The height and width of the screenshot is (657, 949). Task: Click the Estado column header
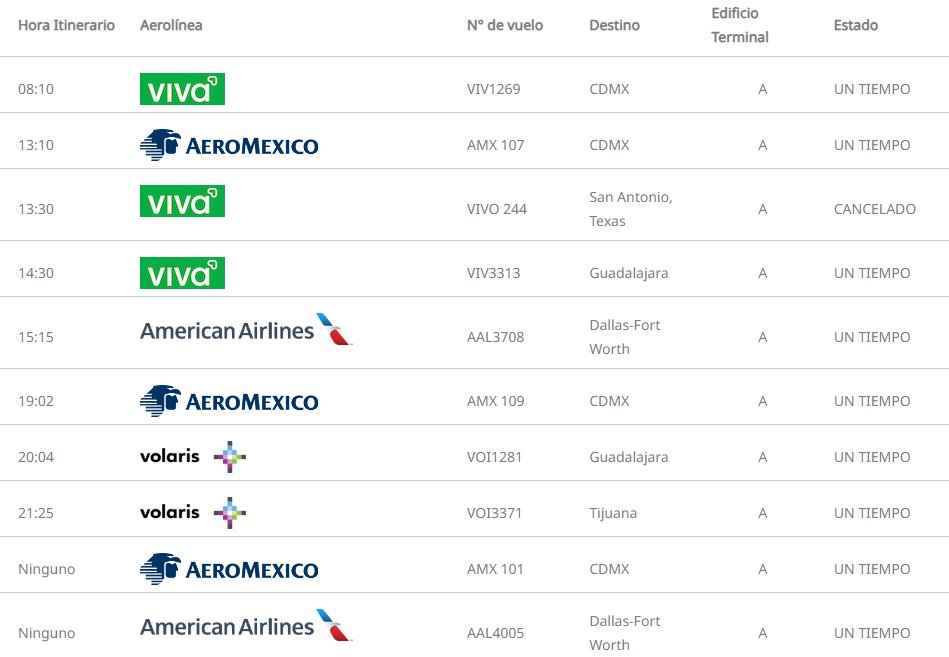(x=856, y=25)
